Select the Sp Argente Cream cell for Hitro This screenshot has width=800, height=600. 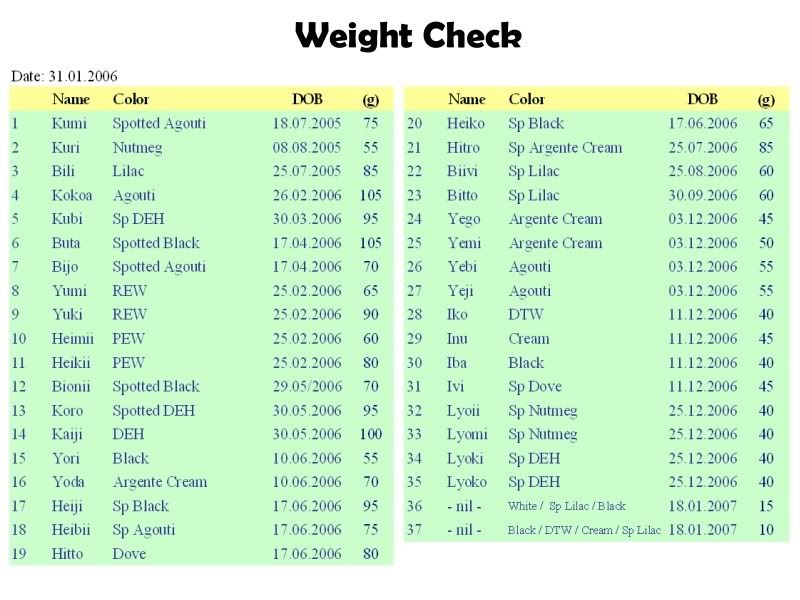pos(565,147)
